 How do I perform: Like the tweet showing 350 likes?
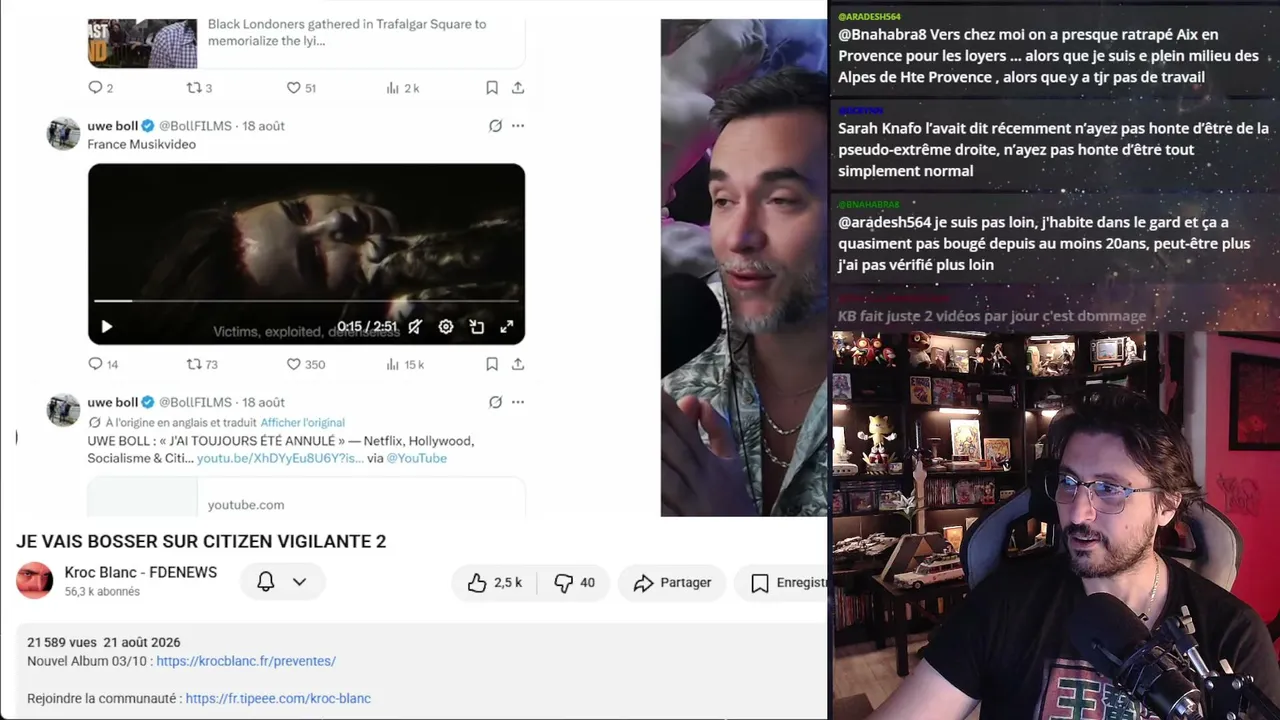pyautogui.click(x=294, y=365)
